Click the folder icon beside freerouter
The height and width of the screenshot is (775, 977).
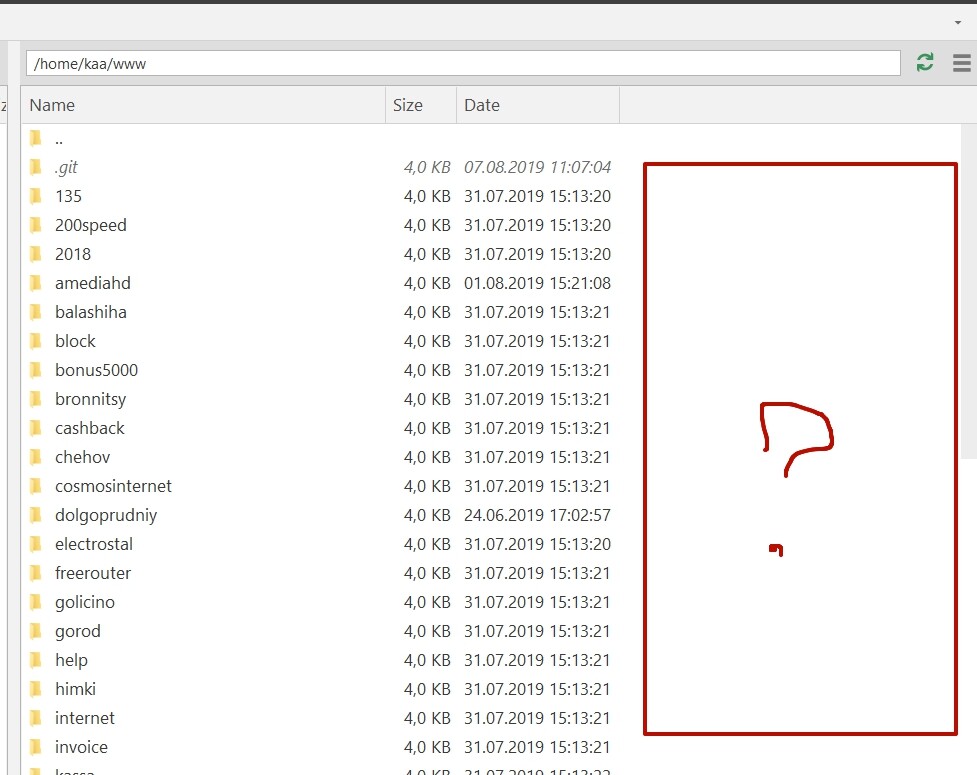[x=36, y=573]
